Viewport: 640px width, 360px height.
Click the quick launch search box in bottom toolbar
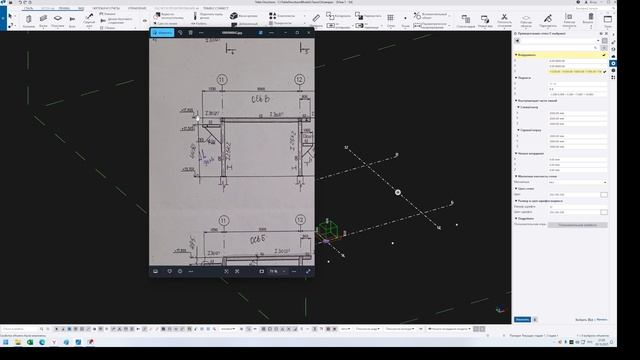tap(21, 329)
